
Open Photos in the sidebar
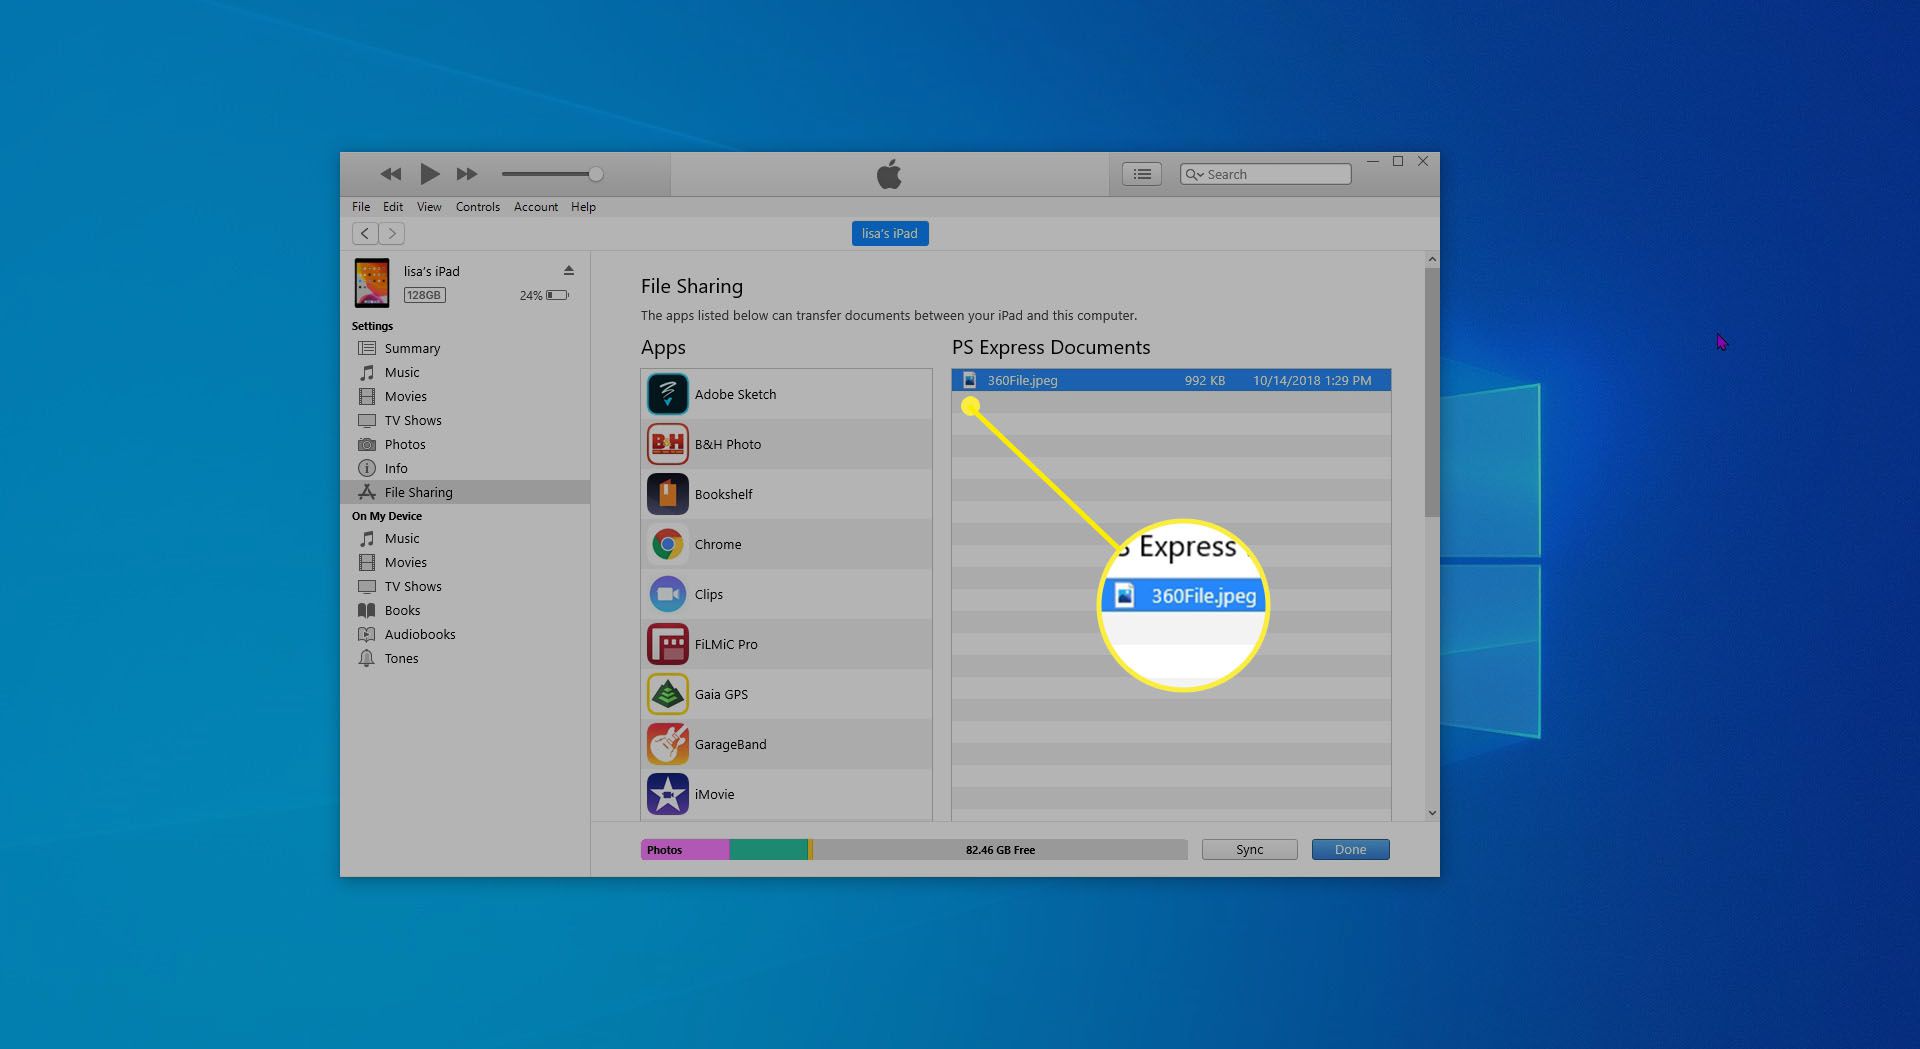[465, 444]
